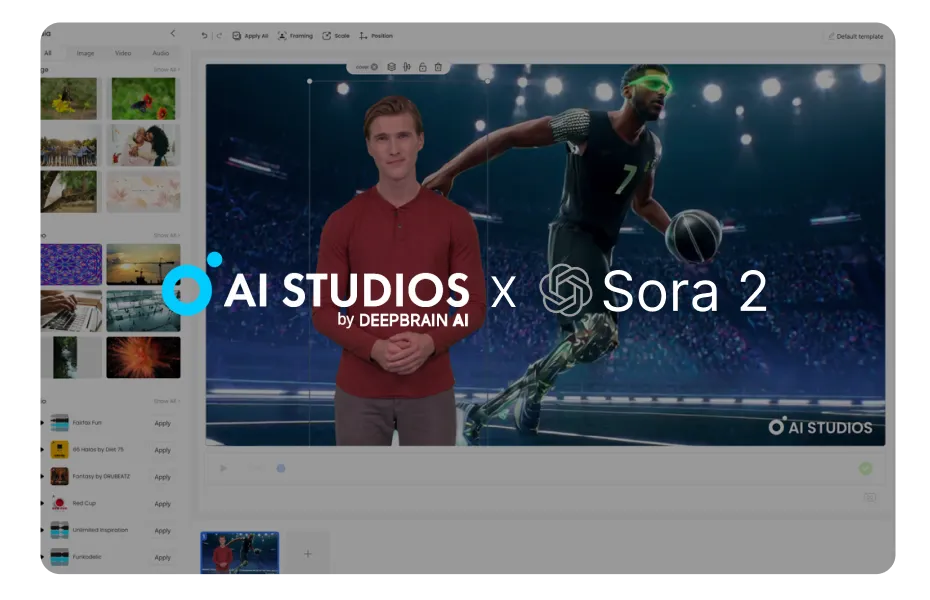Viewport: 930px width, 600px height.
Task: Click the top-left avatar selection handle
Action: coord(310,81)
